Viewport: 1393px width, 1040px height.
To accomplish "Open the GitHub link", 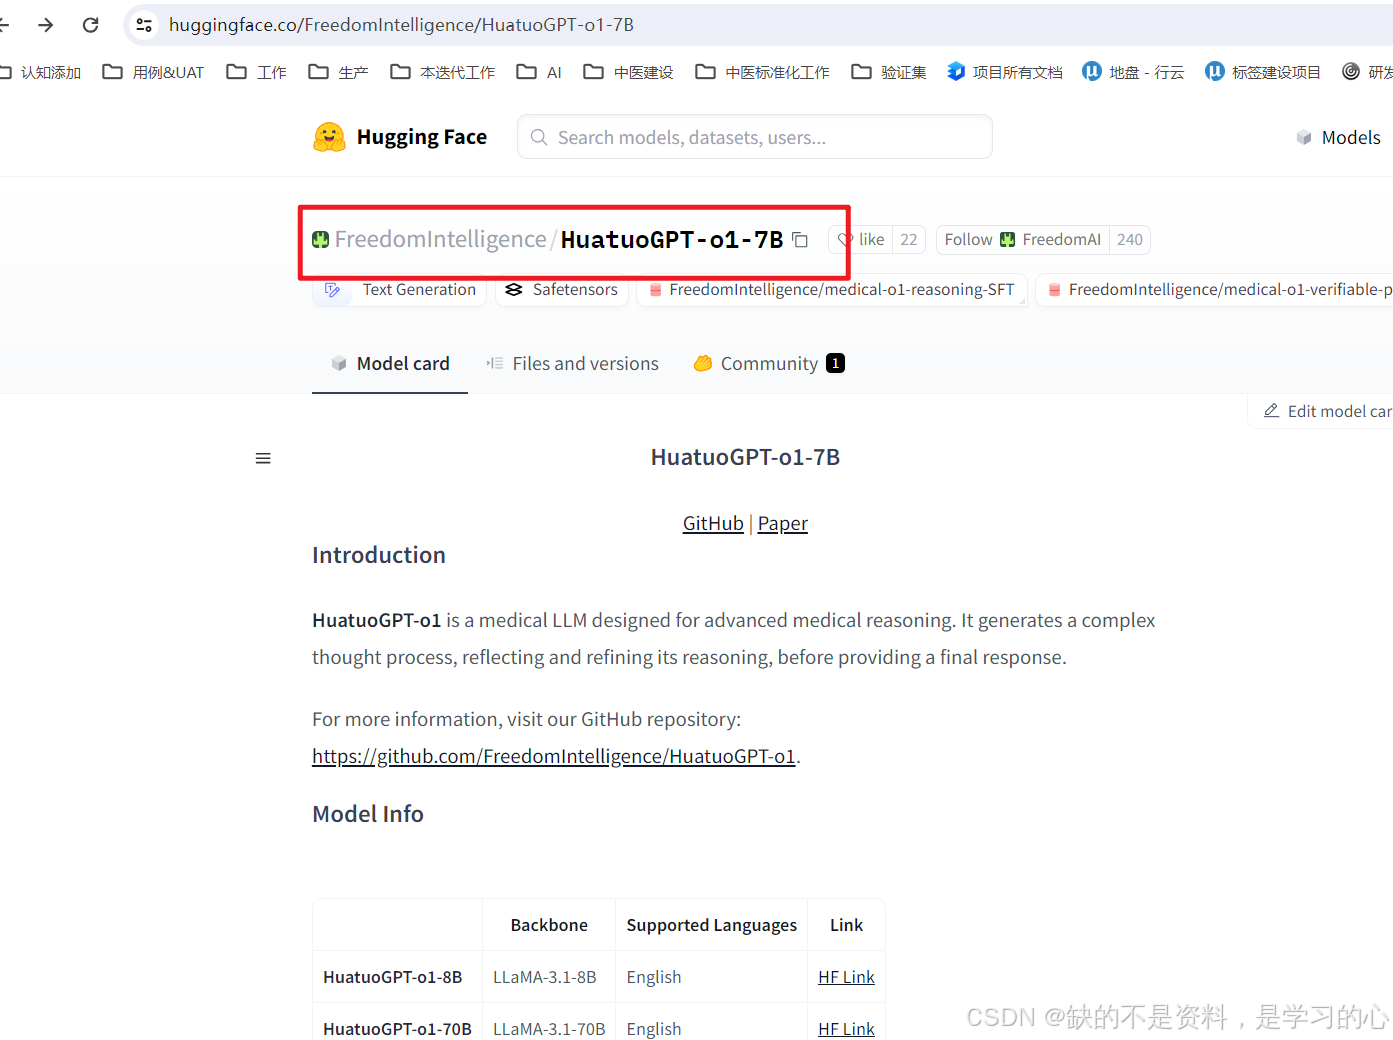I will (x=713, y=524).
